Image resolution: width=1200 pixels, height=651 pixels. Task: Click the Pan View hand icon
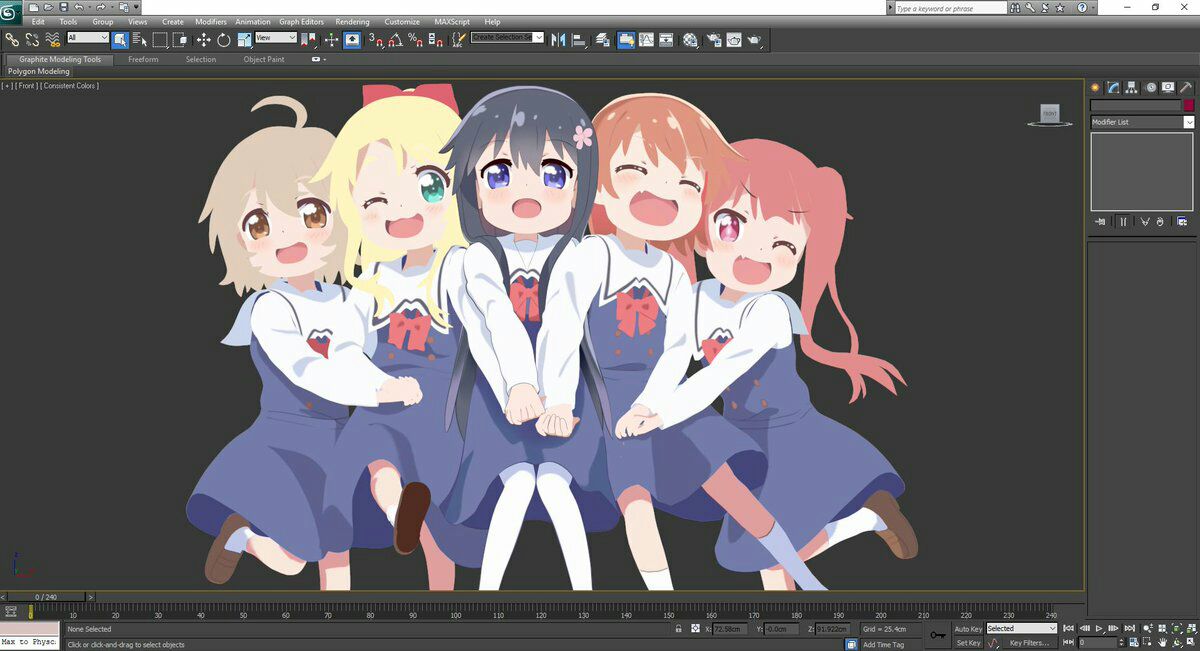[x=1163, y=643]
